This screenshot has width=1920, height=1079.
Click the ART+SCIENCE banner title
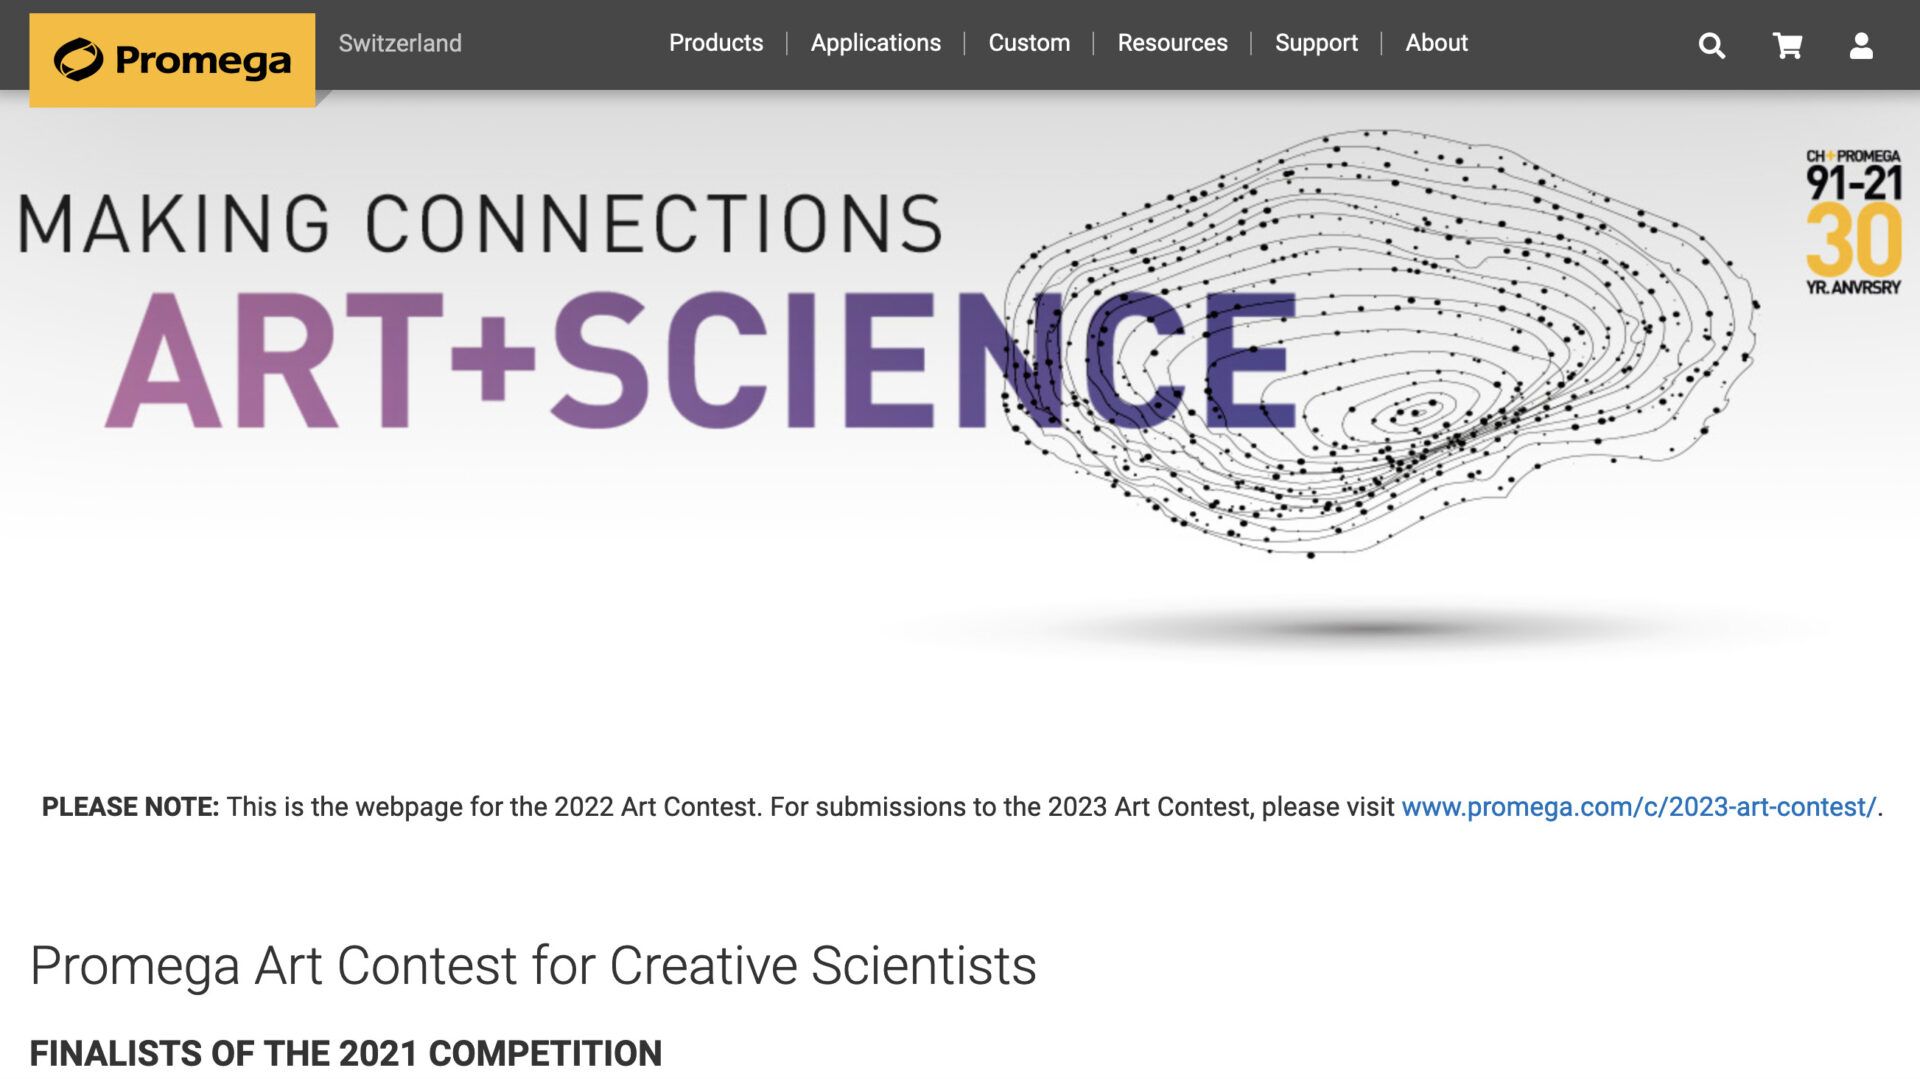click(x=700, y=360)
